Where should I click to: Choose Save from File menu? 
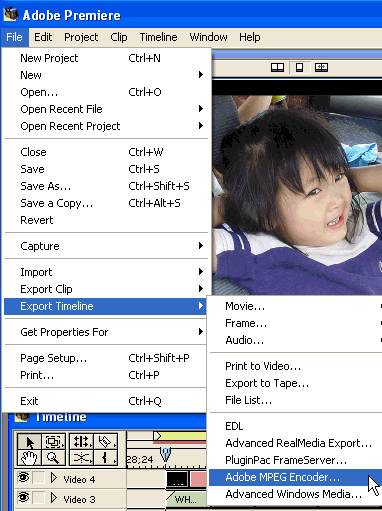point(107,169)
